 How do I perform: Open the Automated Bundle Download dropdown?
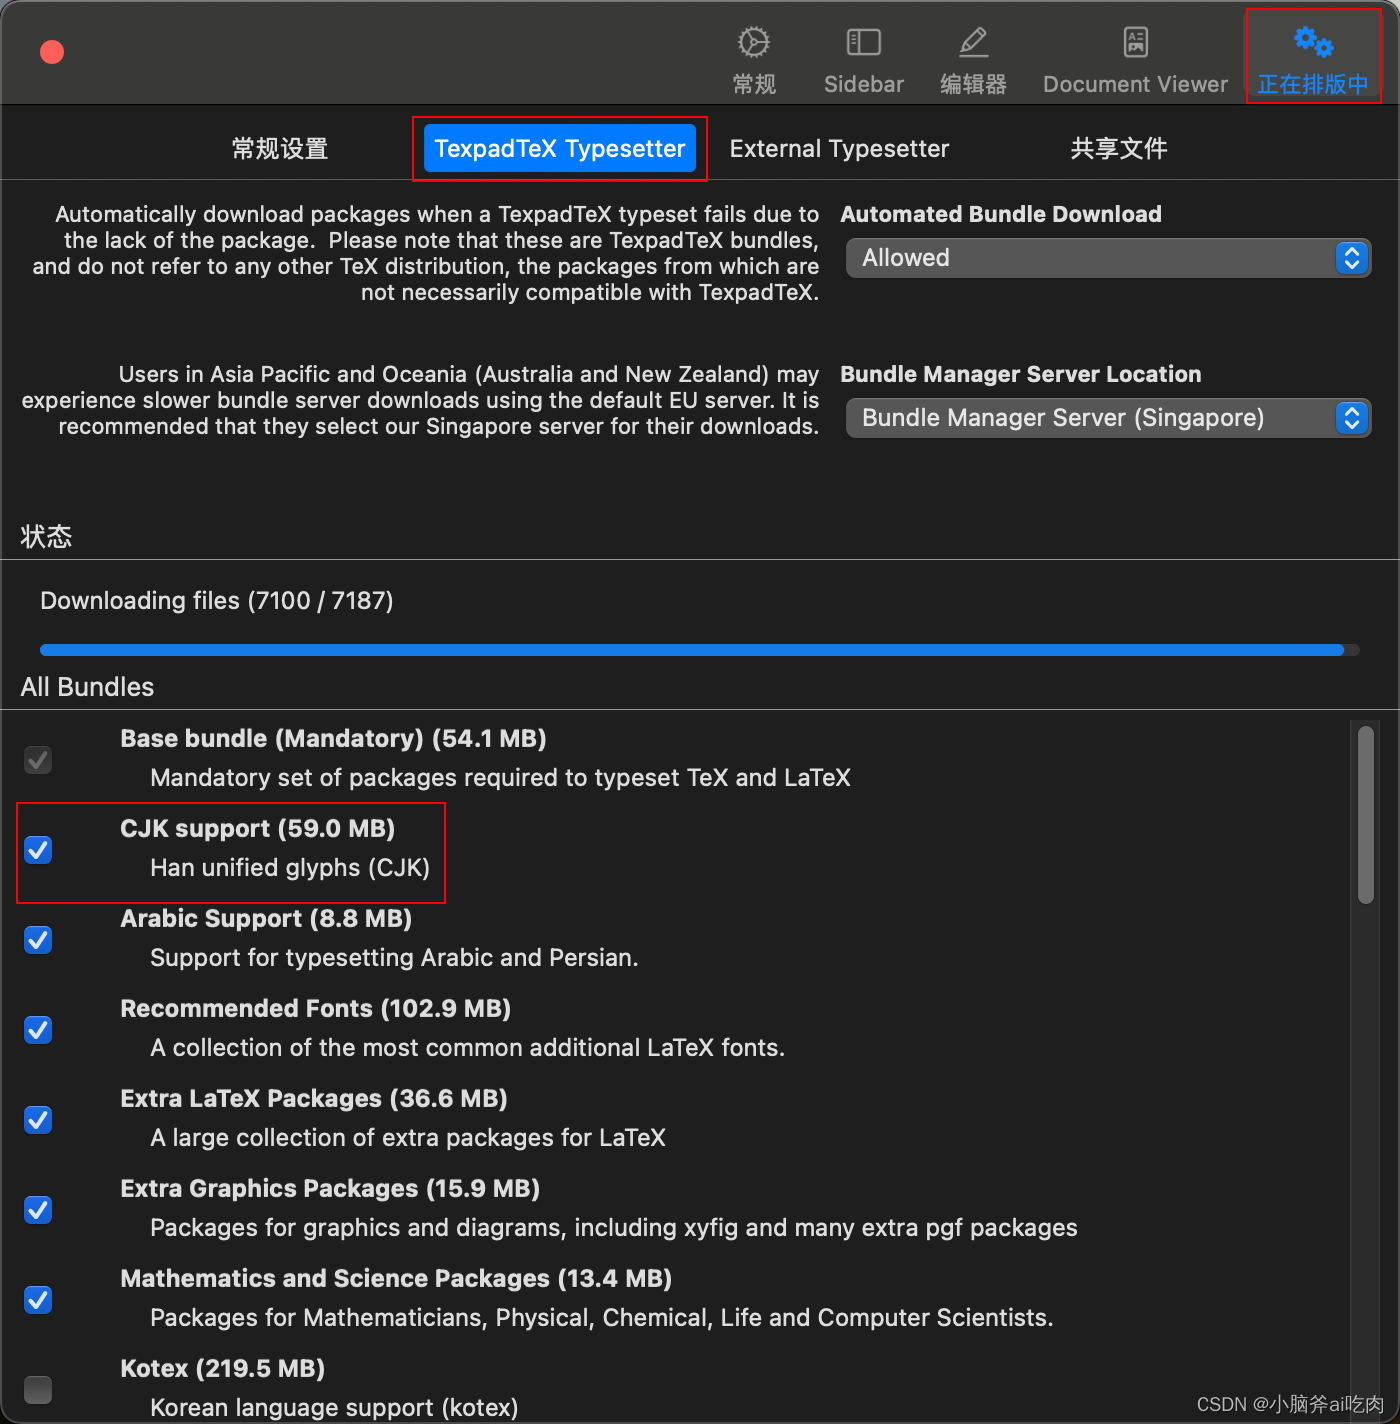tap(1108, 258)
